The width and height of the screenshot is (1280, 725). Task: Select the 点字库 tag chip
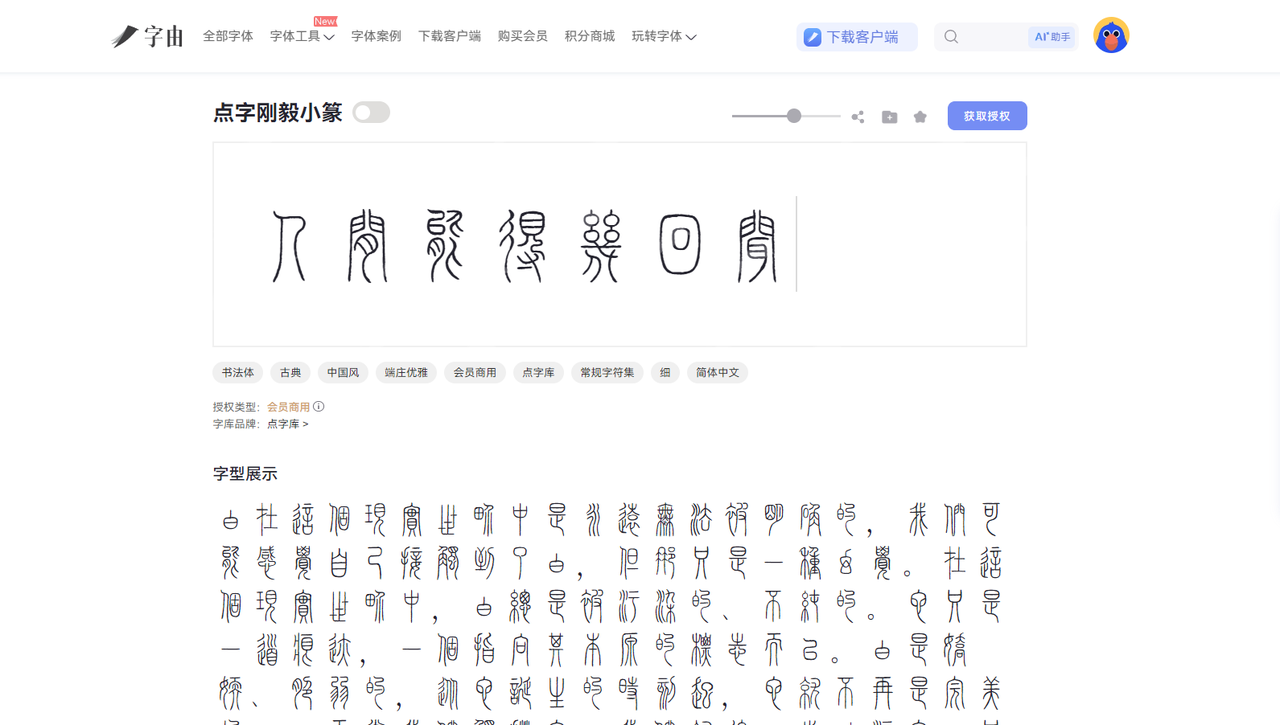[538, 373]
